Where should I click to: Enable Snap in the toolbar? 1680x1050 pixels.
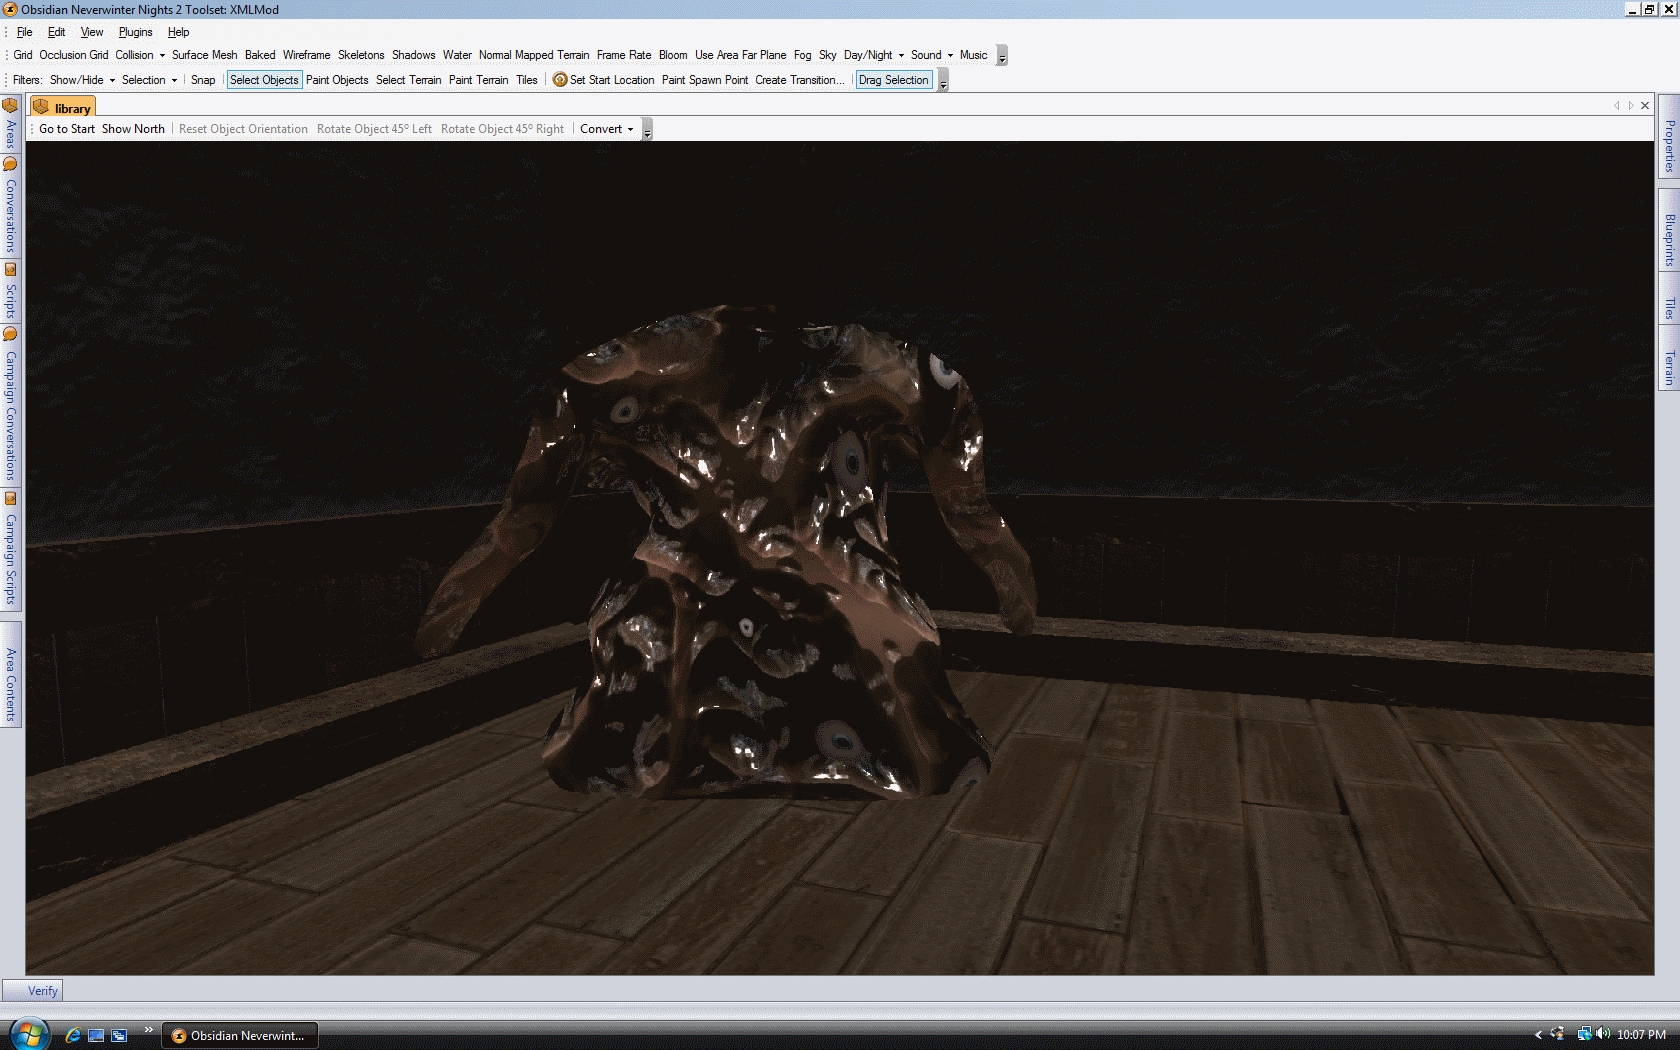(x=203, y=80)
